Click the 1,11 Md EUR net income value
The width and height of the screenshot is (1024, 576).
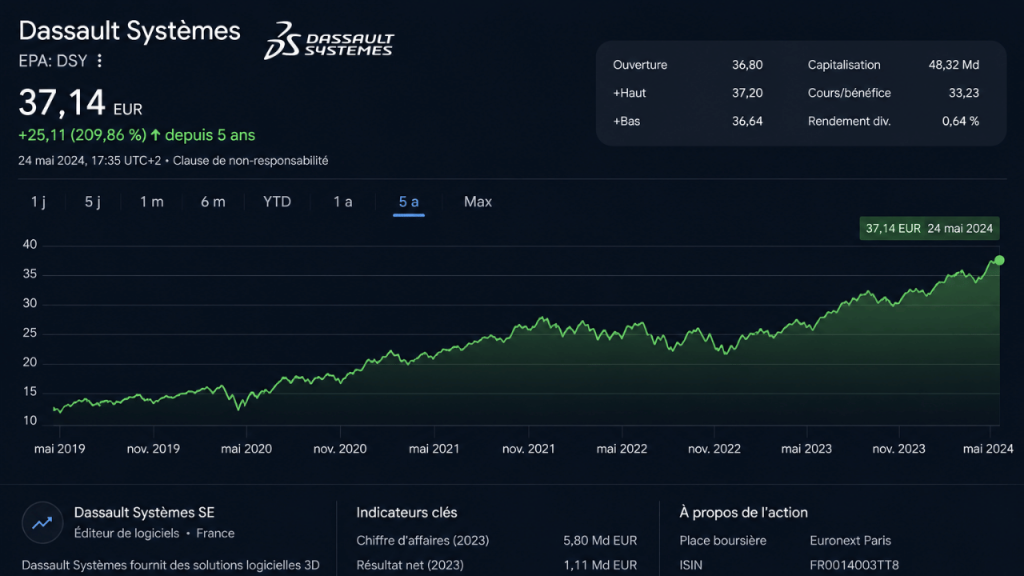pyautogui.click(x=600, y=565)
